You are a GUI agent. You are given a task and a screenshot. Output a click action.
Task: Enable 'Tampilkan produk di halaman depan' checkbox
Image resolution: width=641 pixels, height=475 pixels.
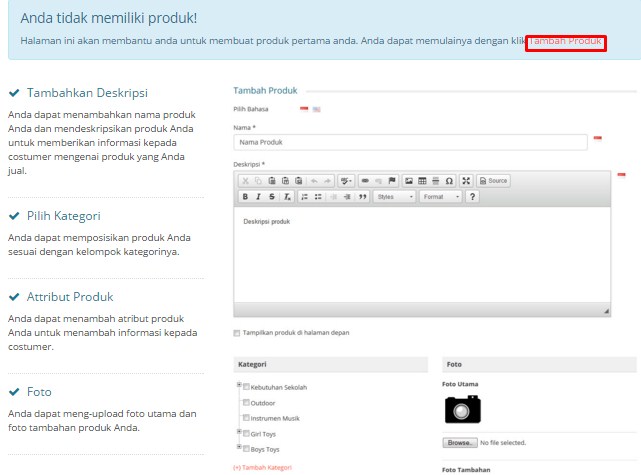[237, 333]
